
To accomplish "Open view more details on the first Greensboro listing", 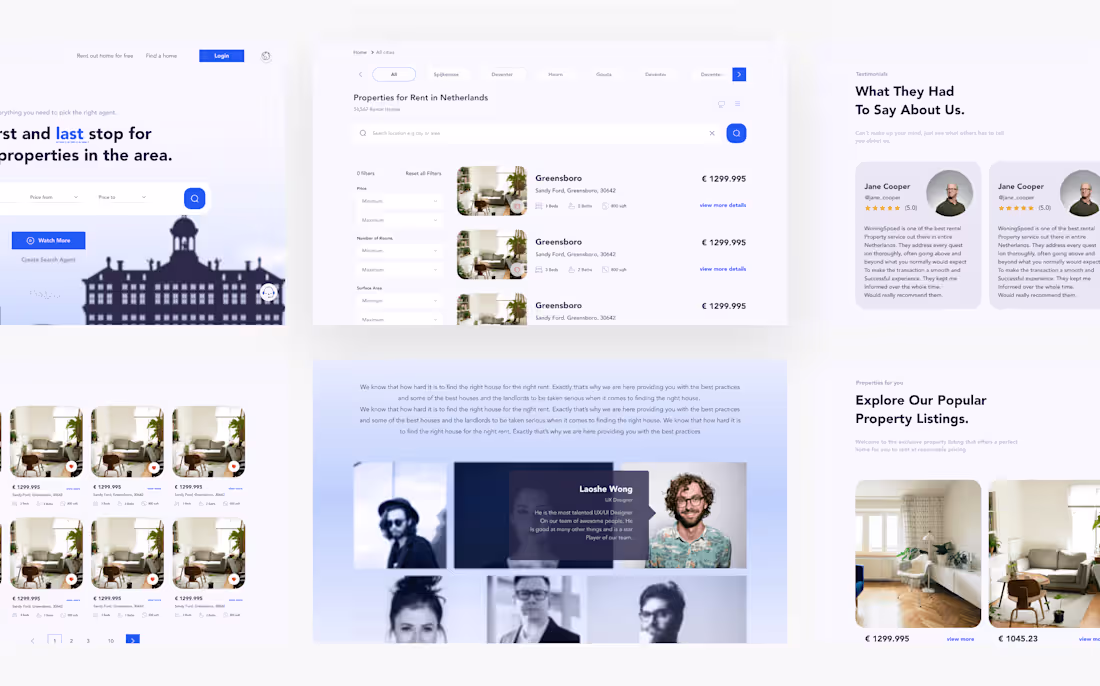I will pyautogui.click(x=723, y=205).
